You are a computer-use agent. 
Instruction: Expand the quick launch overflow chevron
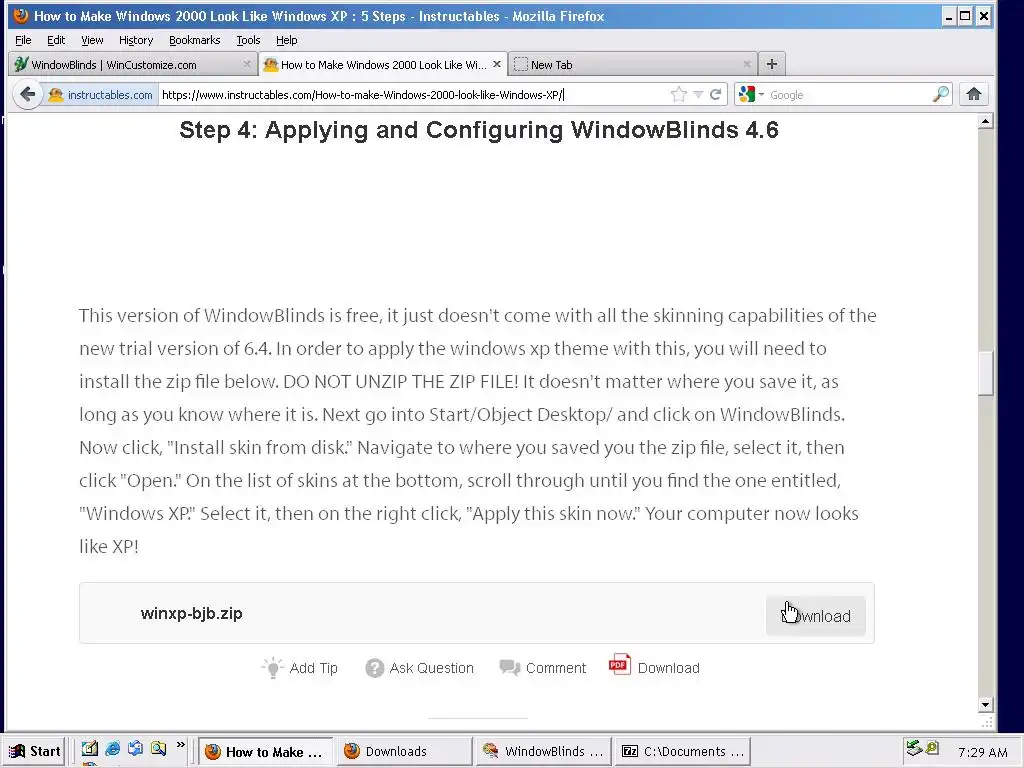[181, 744]
